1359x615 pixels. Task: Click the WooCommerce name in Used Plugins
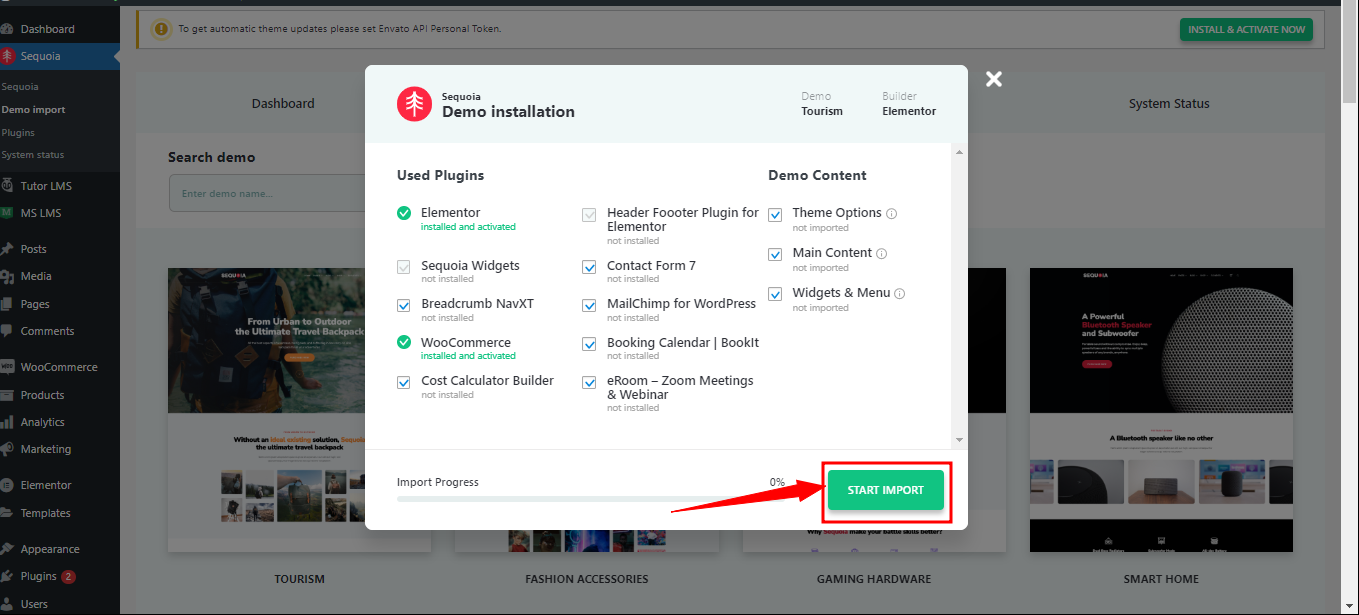click(466, 343)
